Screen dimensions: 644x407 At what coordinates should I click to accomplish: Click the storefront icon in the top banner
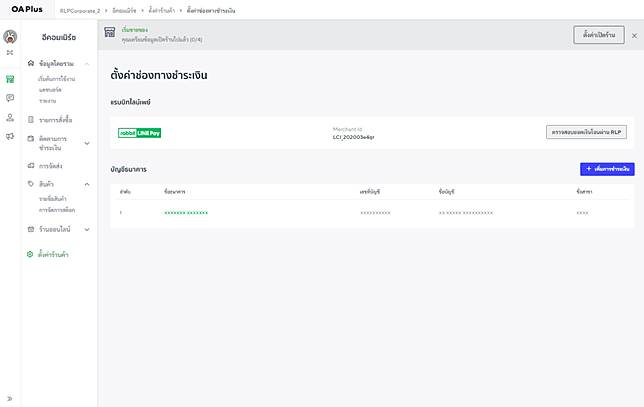tap(110, 32)
